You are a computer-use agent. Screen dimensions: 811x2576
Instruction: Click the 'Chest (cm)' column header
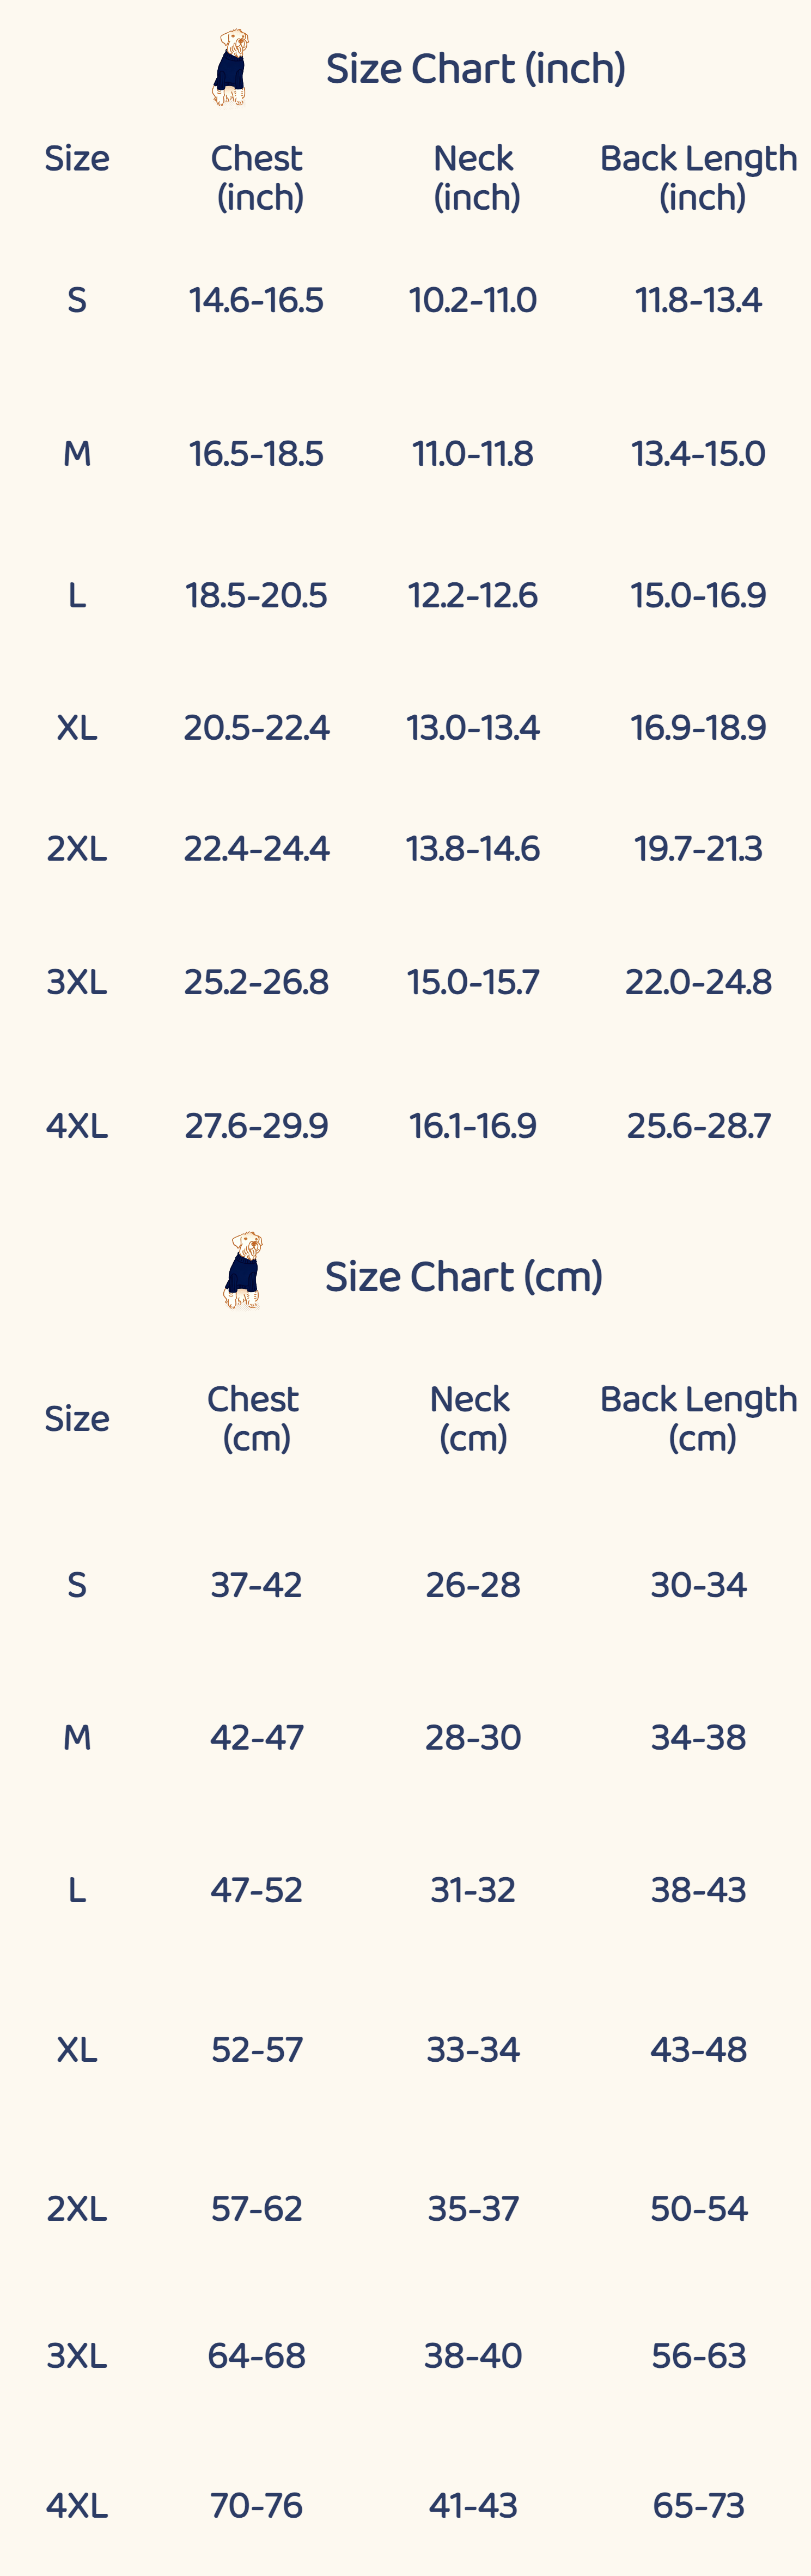255,1418
